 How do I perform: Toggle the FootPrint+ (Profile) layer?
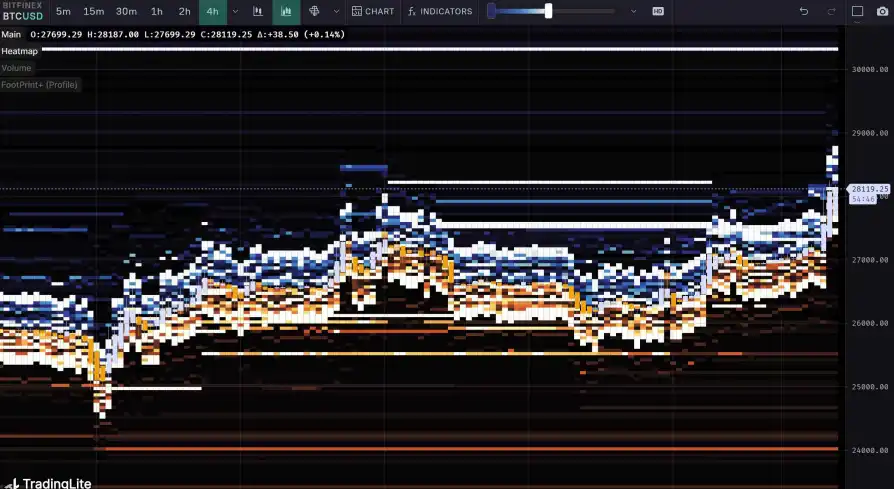(39, 85)
